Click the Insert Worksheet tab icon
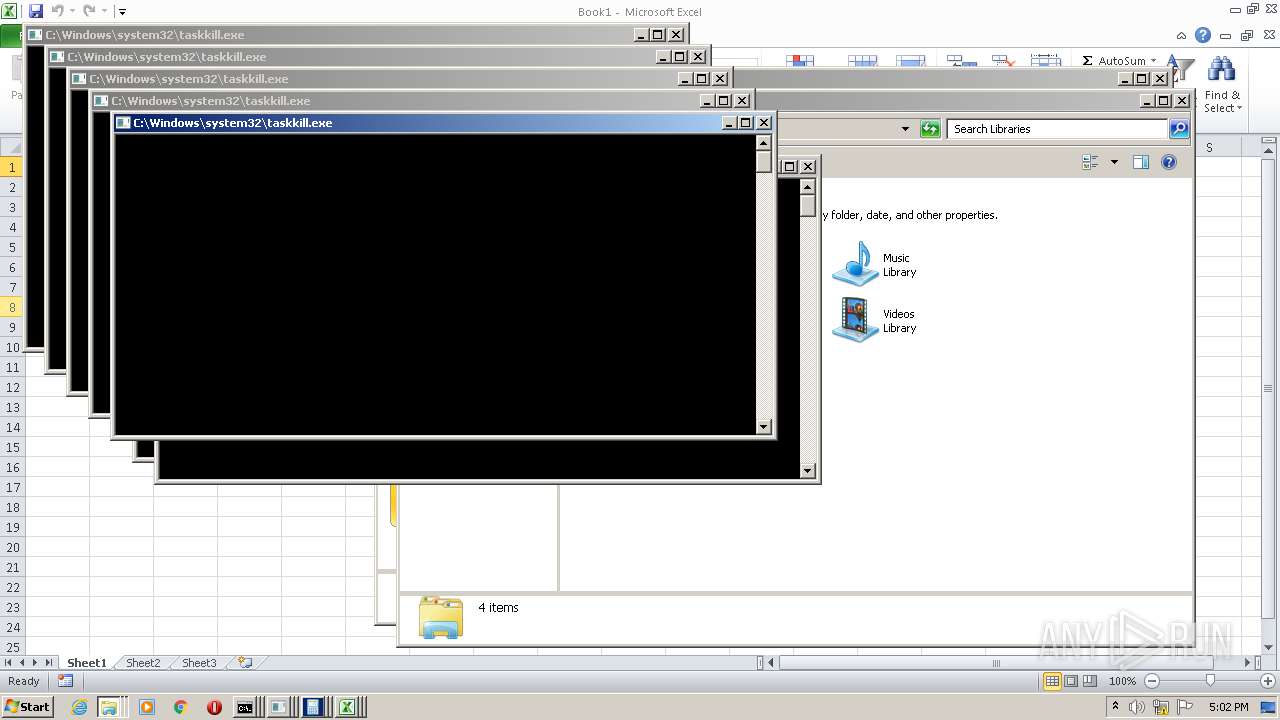This screenshot has height=720, width=1280. coord(244,663)
